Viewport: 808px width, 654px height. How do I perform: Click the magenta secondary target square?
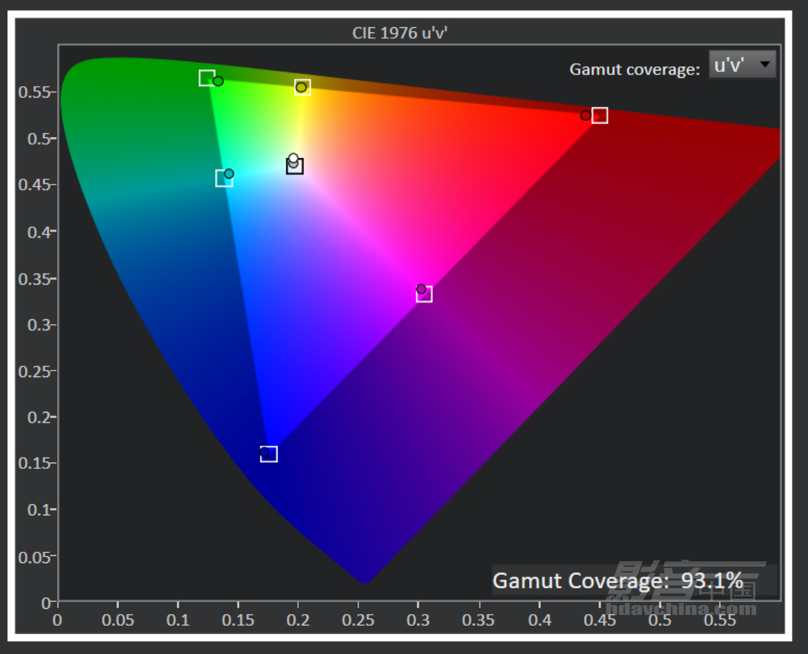[x=424, y=294]
